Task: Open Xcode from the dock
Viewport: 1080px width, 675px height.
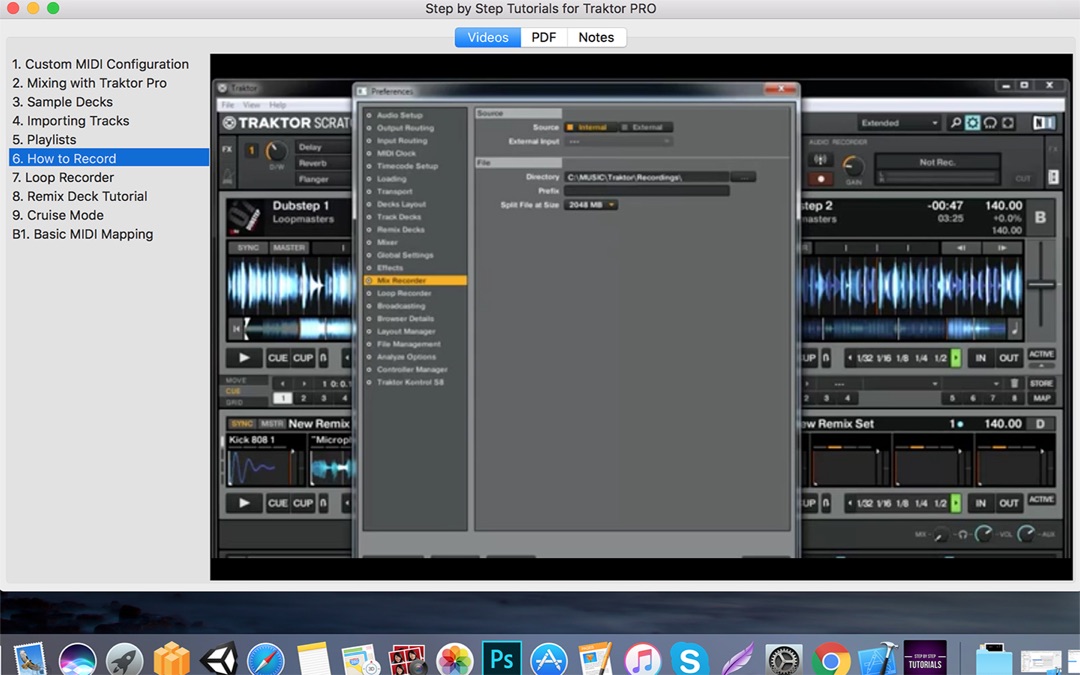Action: [x=878, y=660]
